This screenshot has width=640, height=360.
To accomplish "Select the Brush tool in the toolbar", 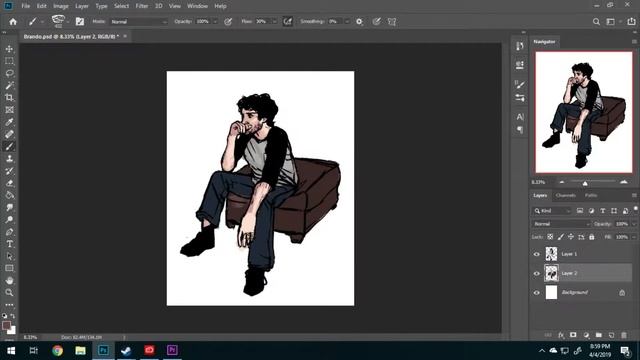I will [x=9, y=147].
